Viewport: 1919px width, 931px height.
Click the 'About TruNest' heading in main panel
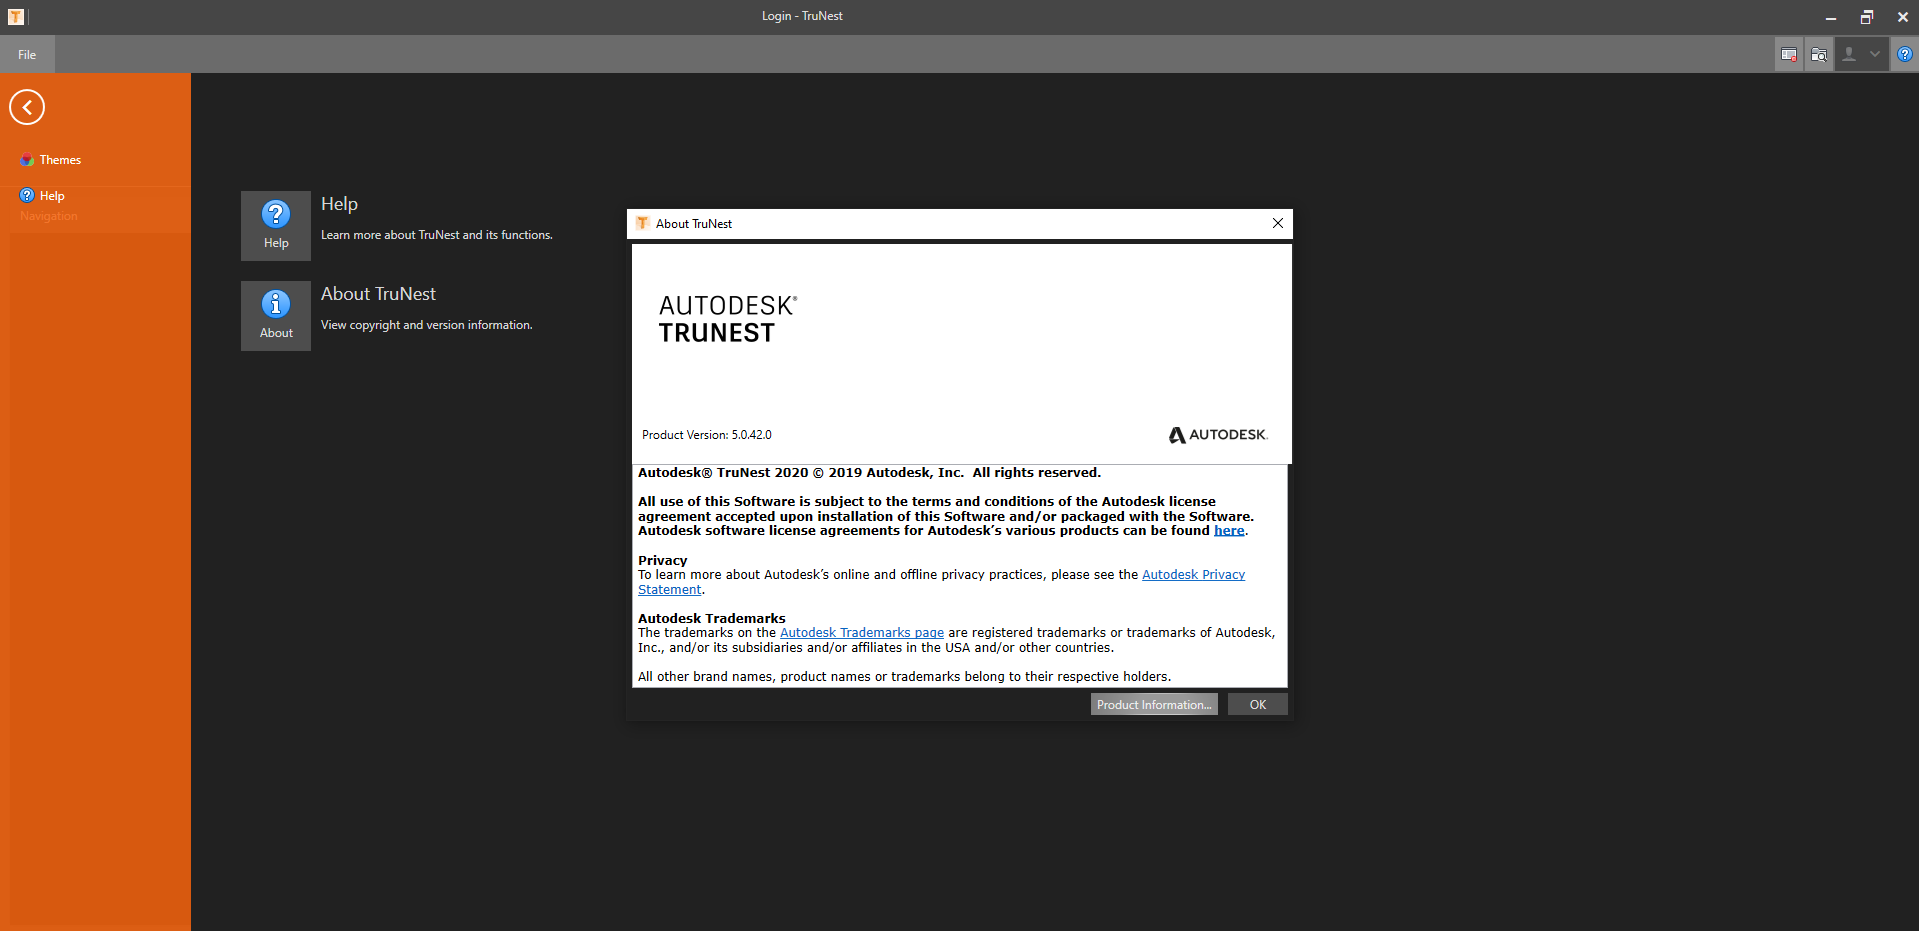tap(378, 294)
